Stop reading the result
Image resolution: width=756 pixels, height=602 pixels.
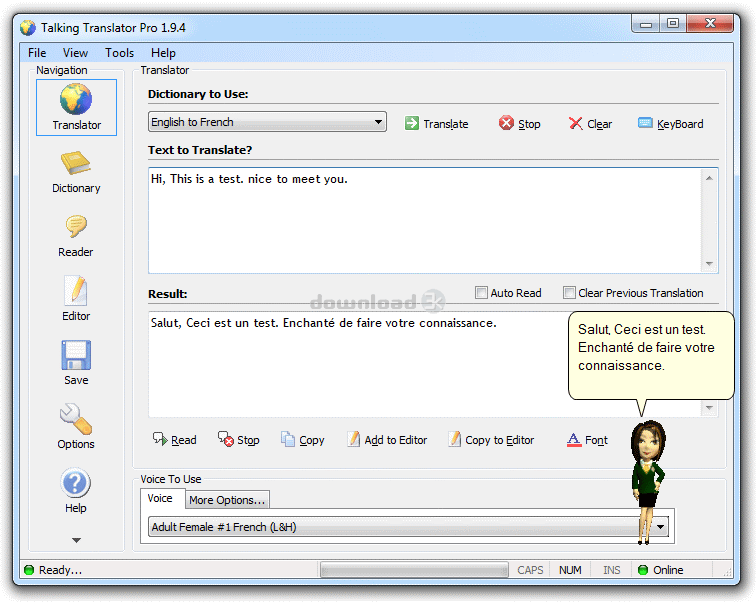coord(239,440)
